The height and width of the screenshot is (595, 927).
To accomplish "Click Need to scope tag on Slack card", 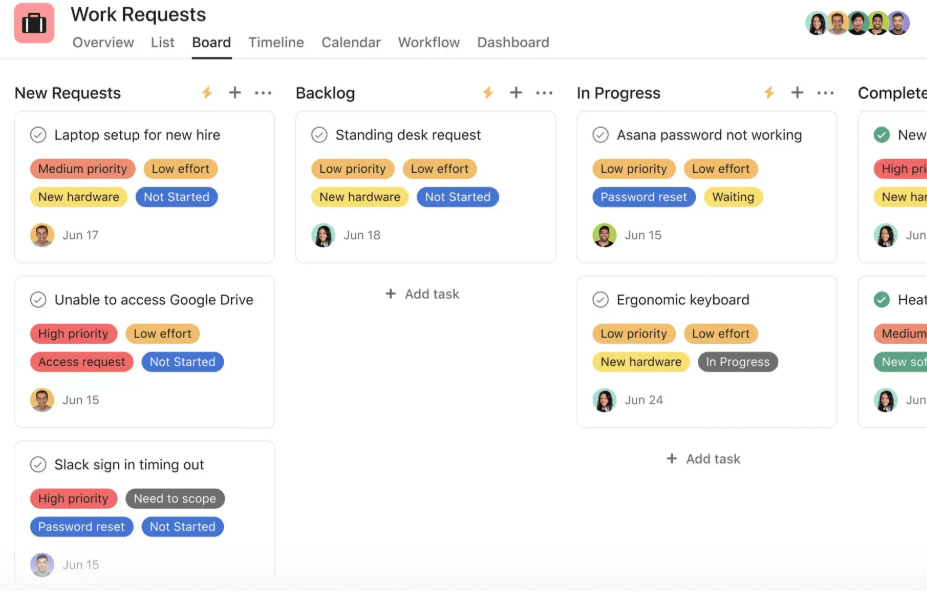I will pos(175,499).
